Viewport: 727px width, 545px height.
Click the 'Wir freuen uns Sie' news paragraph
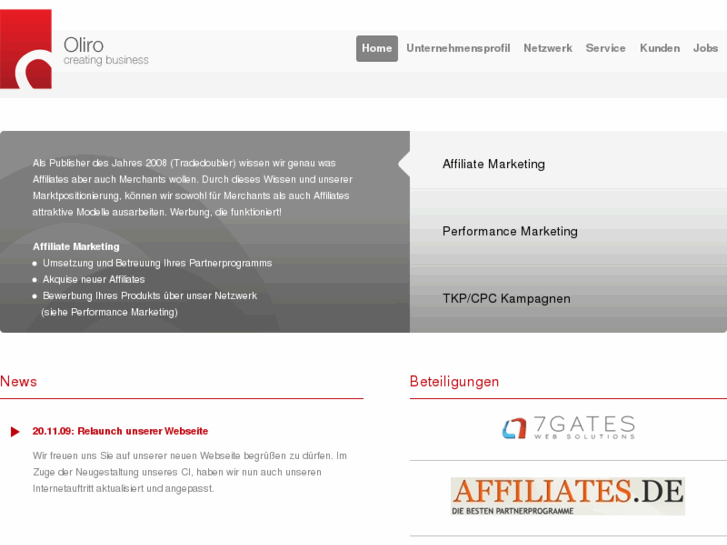point(190,472)
